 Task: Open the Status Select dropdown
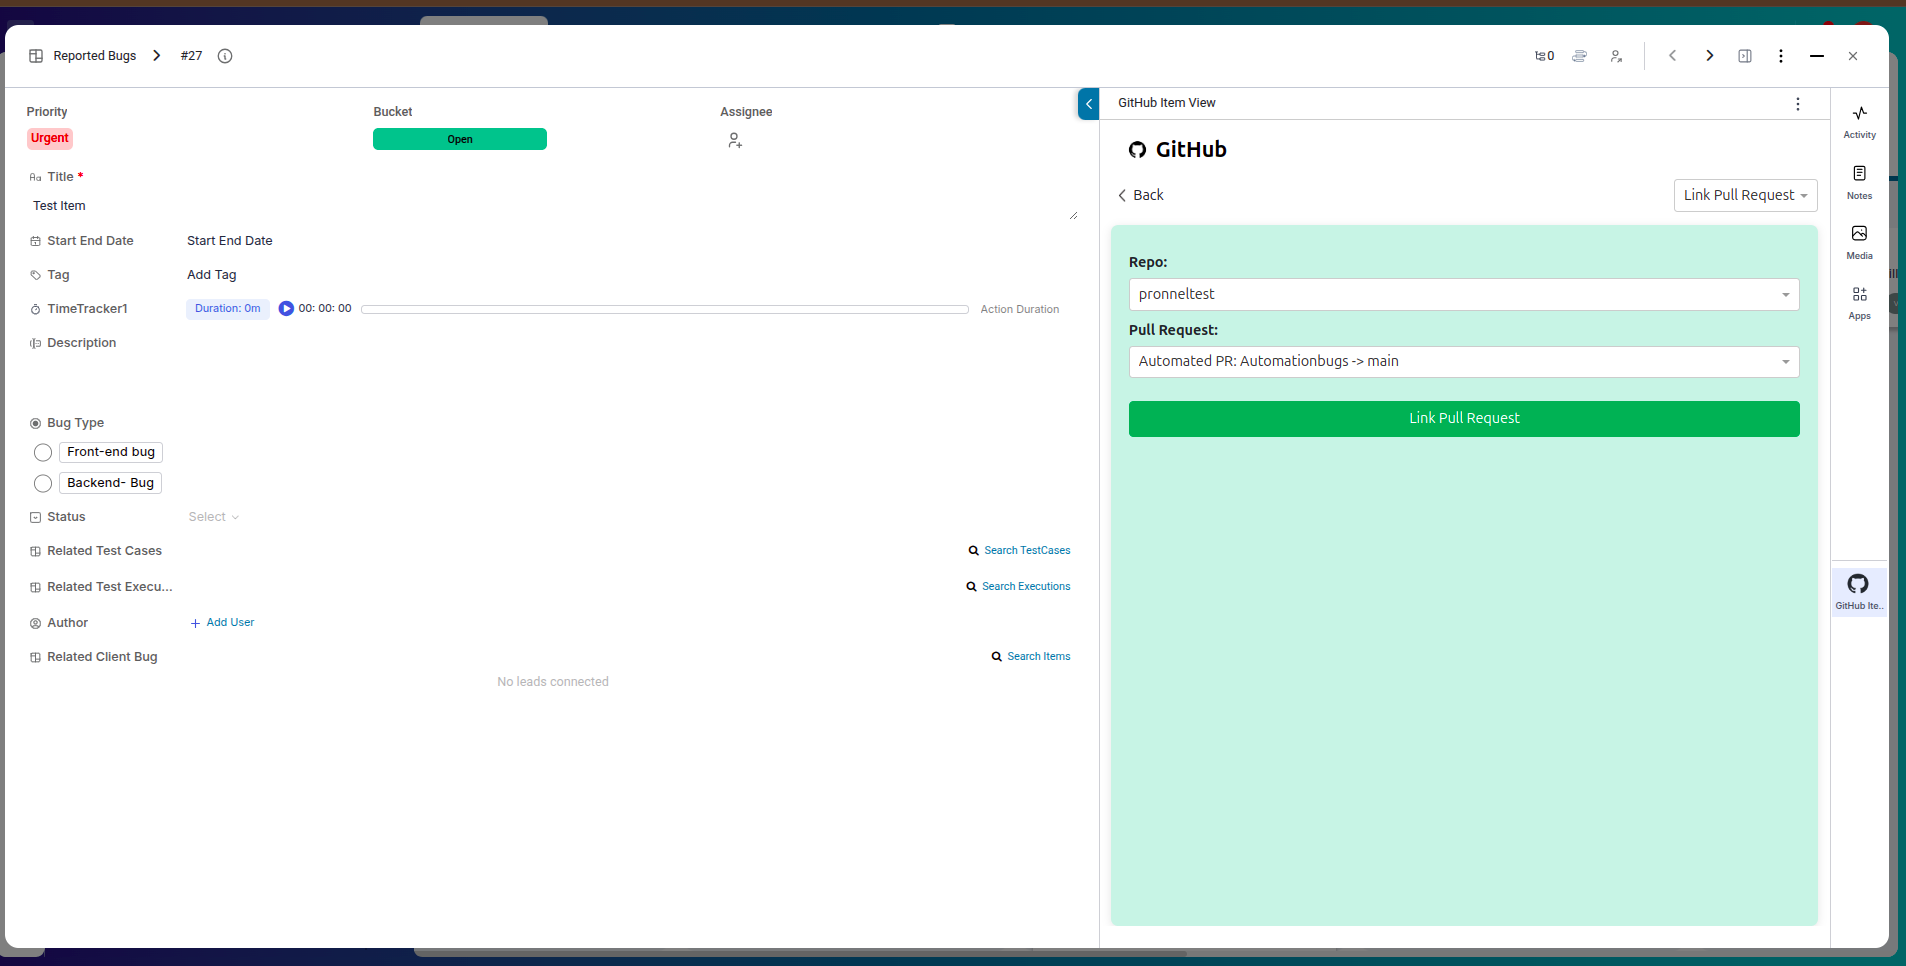pos(213,517)
